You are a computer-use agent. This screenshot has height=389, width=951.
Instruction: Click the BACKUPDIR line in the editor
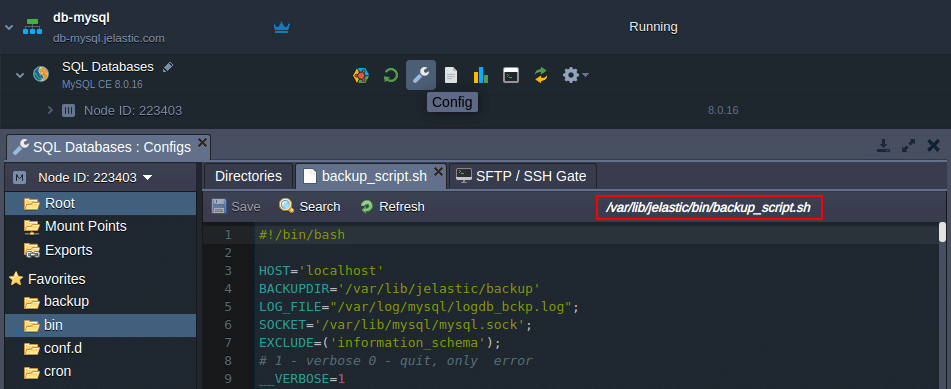click(399, 288)
